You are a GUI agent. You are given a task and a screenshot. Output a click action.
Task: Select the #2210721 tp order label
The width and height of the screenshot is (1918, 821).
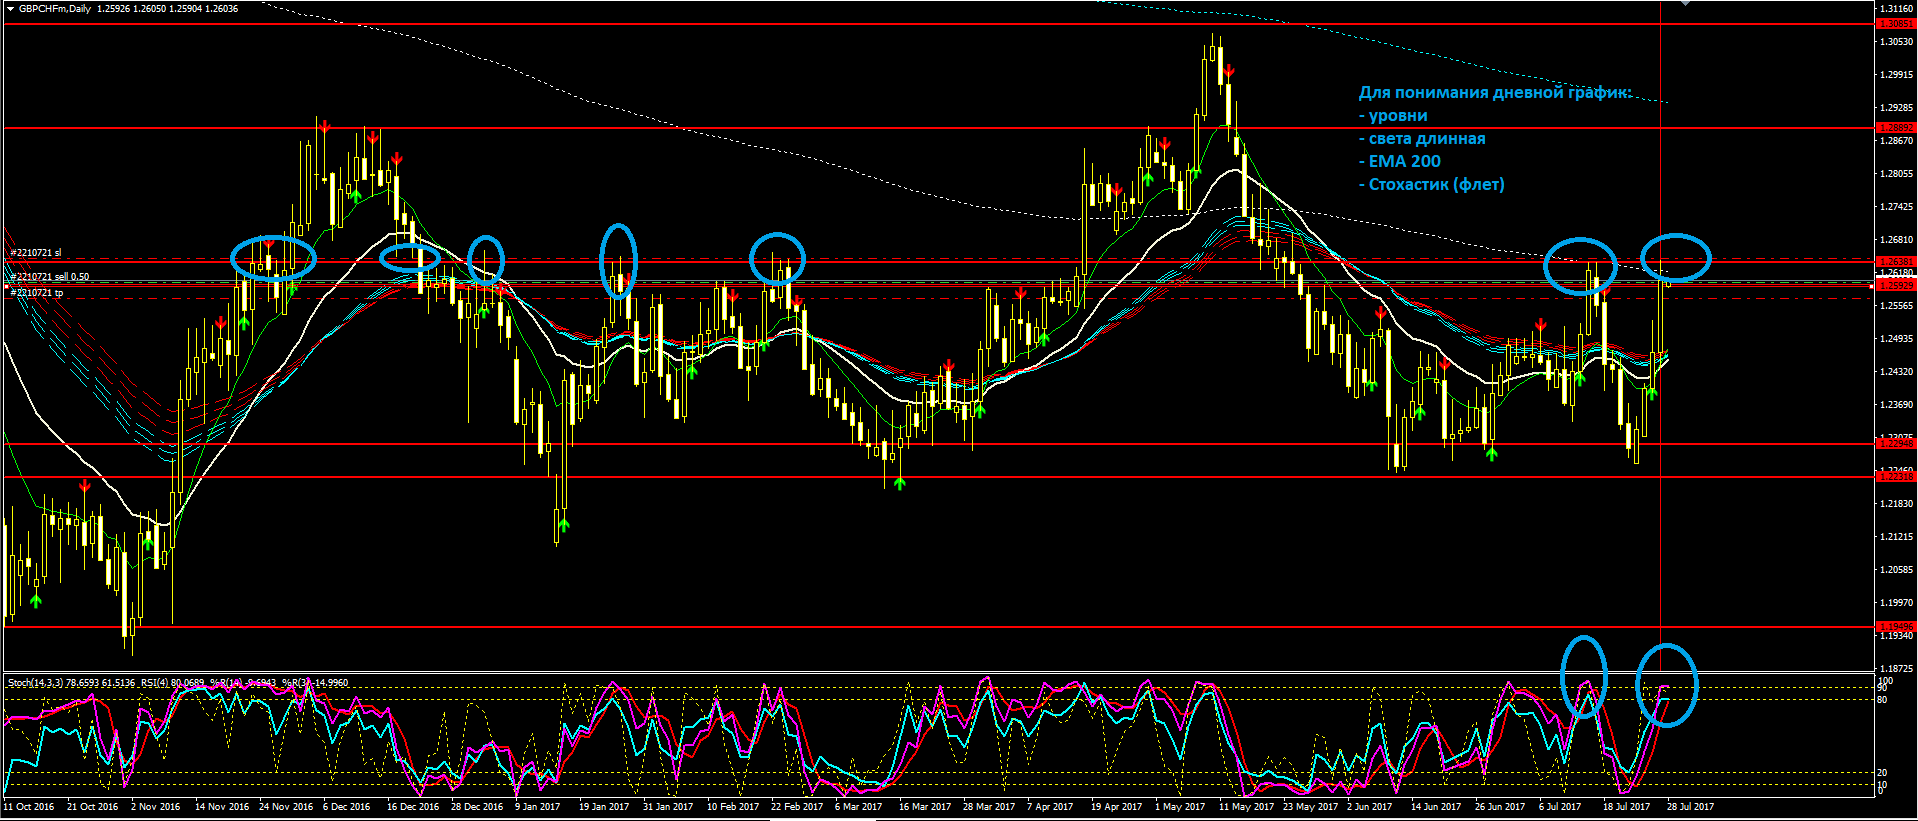(x=37, y=293)
